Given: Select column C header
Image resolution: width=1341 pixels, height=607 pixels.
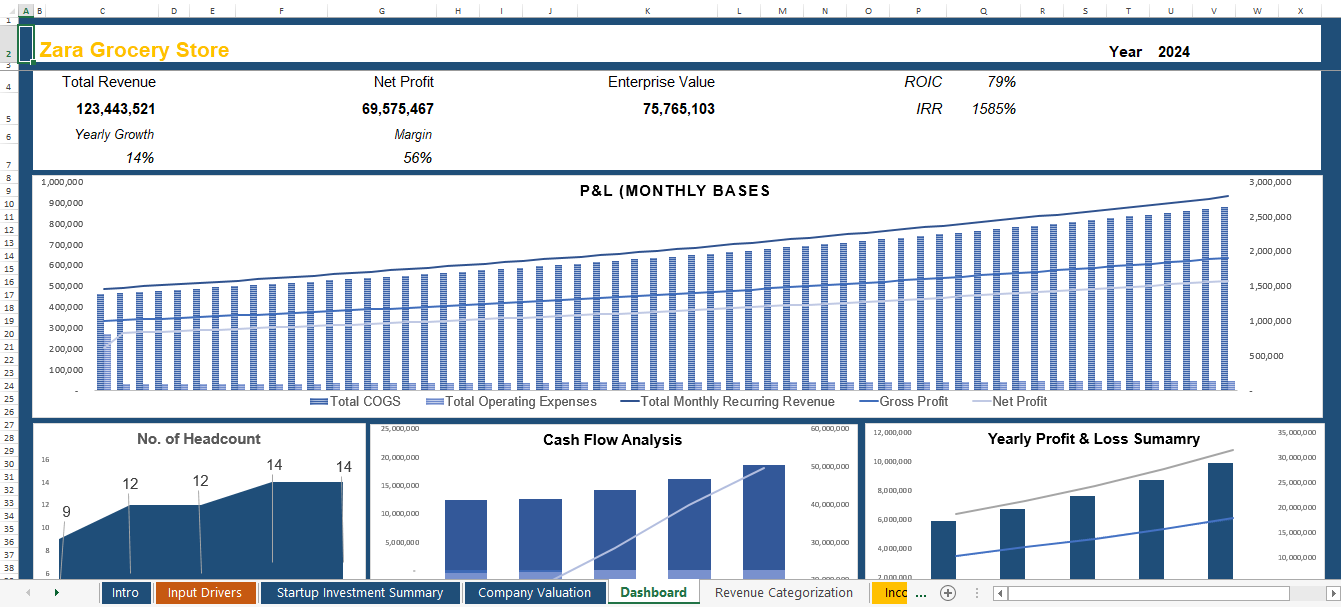Looking at the screenshot, I should (x=102, y=10).
